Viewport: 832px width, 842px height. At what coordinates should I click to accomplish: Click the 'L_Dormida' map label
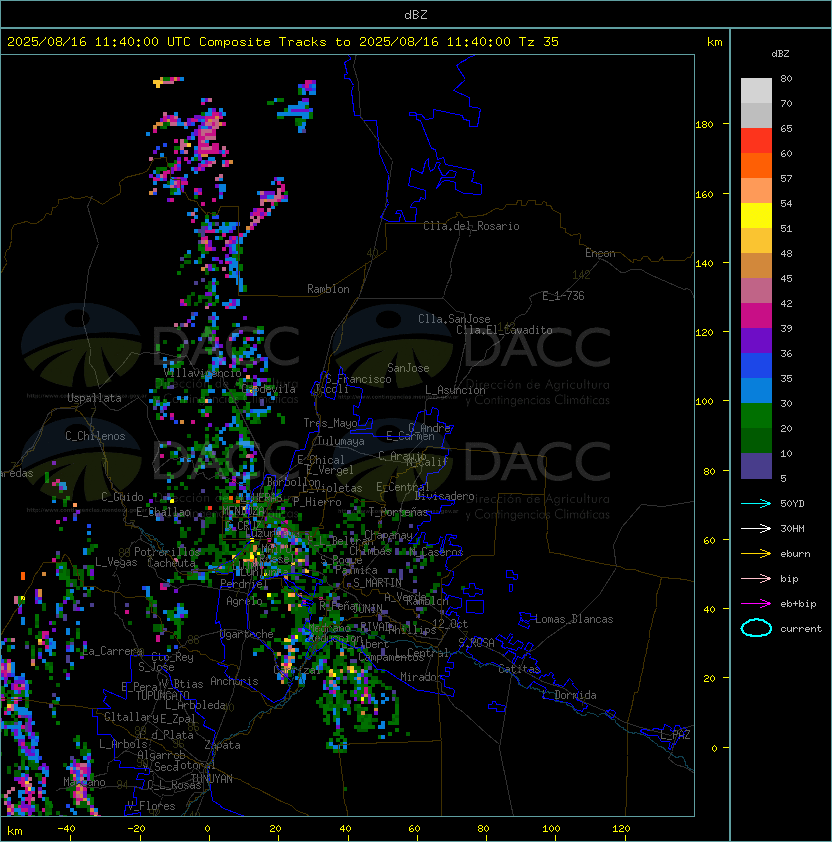pyautogui.click(x=569, y=695)
